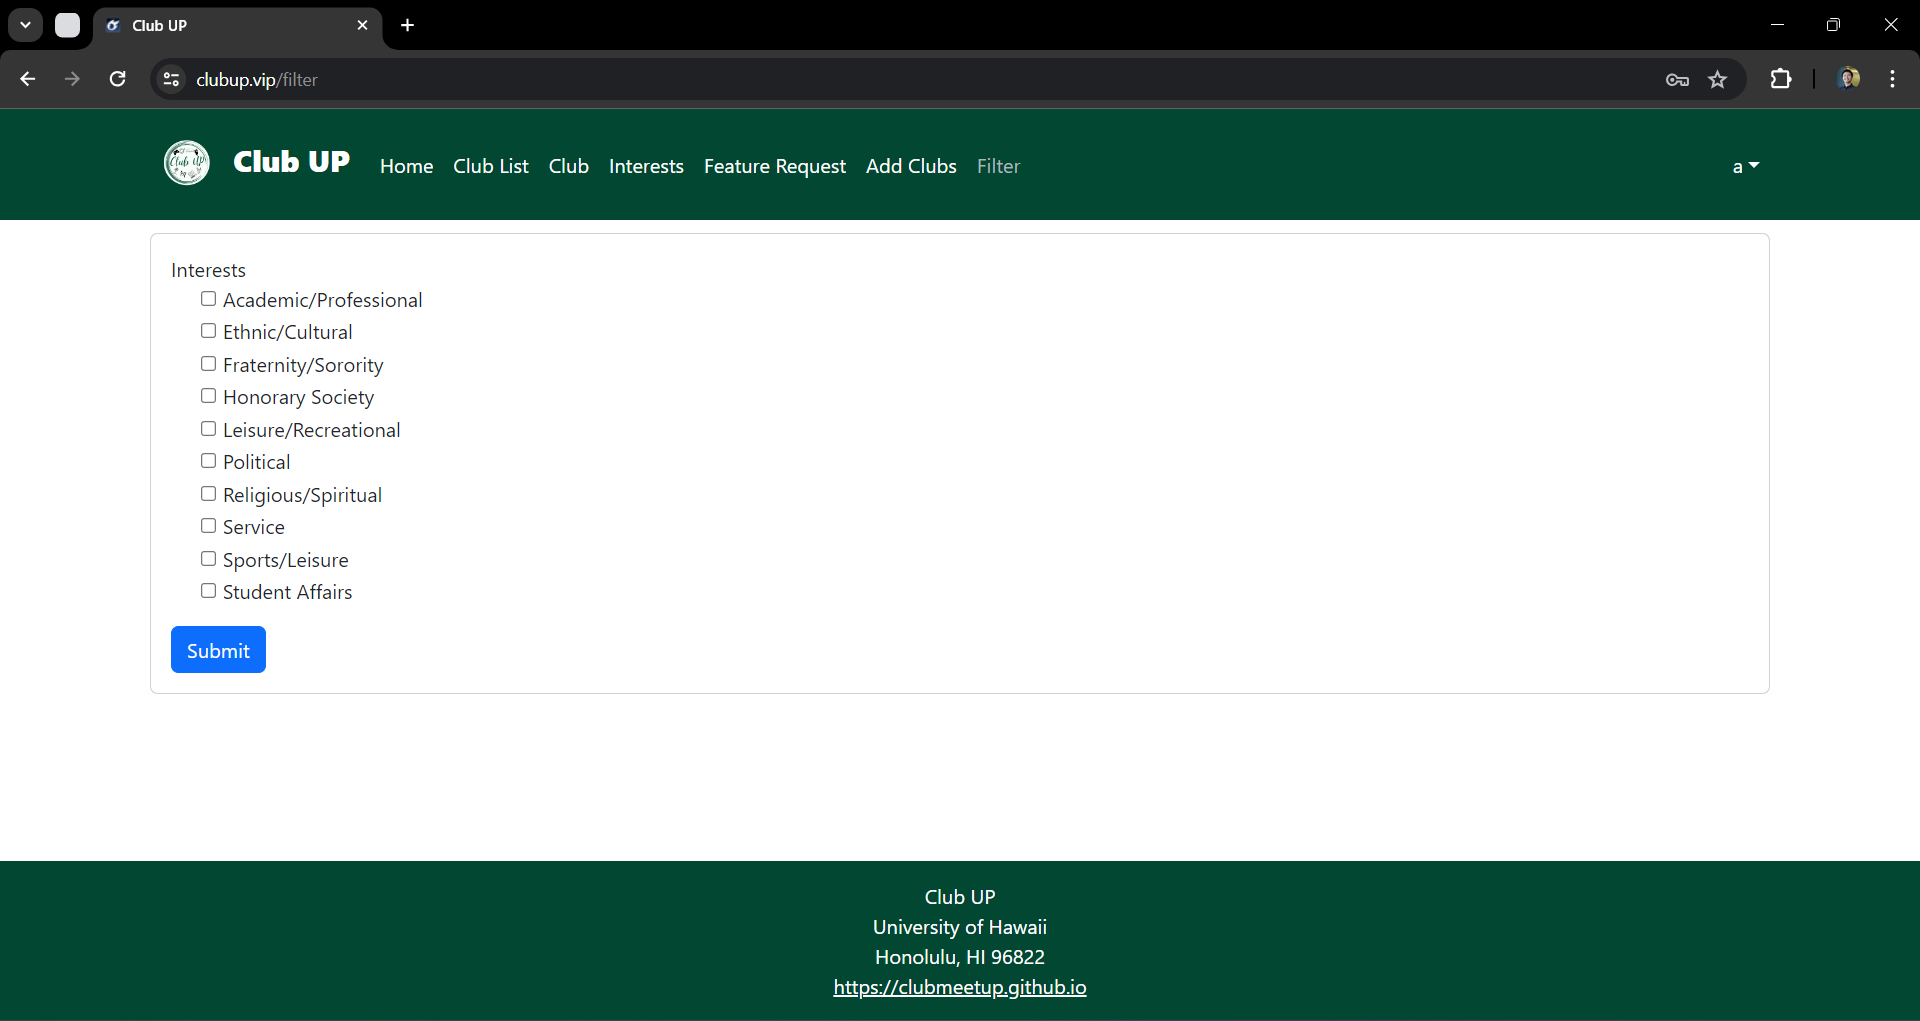This screenshot has width=1920, height=1021.
Task: Click the Club UP circular logo
Action: pos(187,163)
